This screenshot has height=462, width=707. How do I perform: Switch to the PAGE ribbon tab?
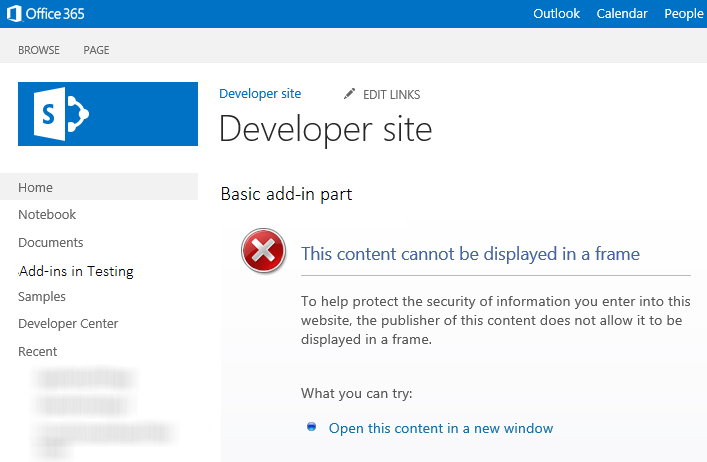click(x=96, y=50)
